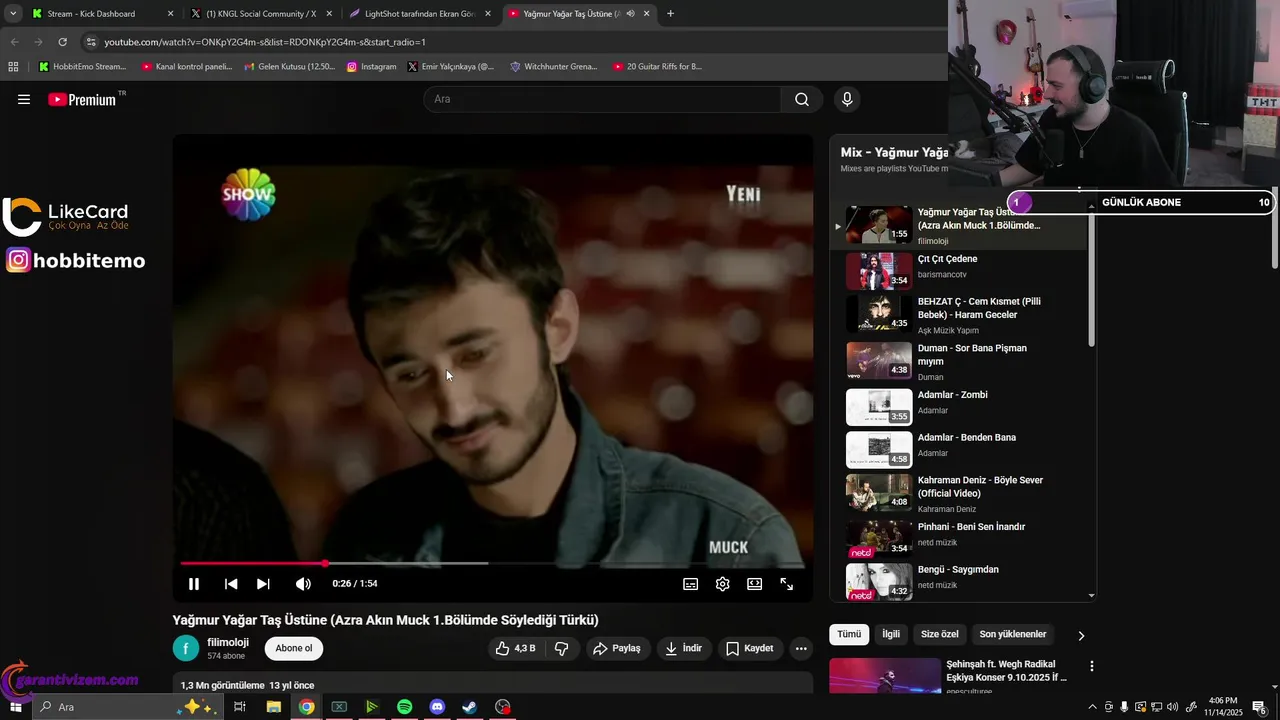The height and width of the screenshot is (720, 1280).
Task: Open Kanal kontrol paneli bookmark
Action: 187,67
